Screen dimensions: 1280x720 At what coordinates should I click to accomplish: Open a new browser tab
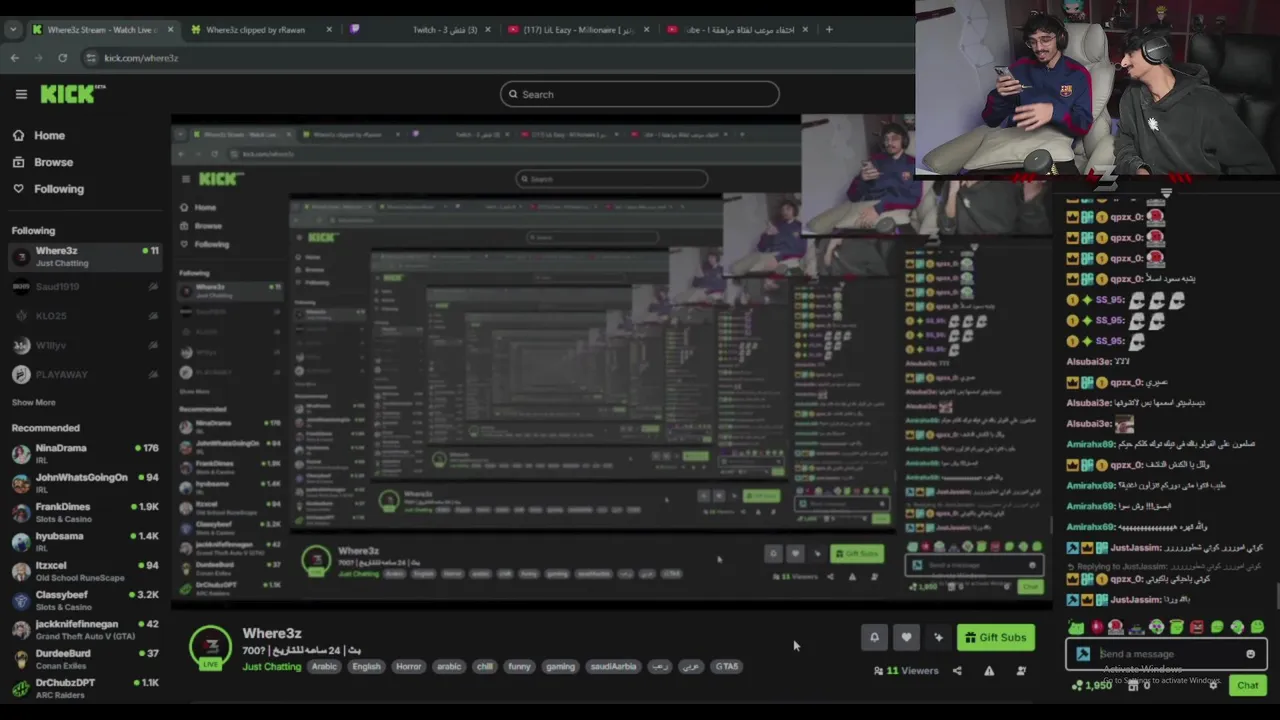(829, 29)
